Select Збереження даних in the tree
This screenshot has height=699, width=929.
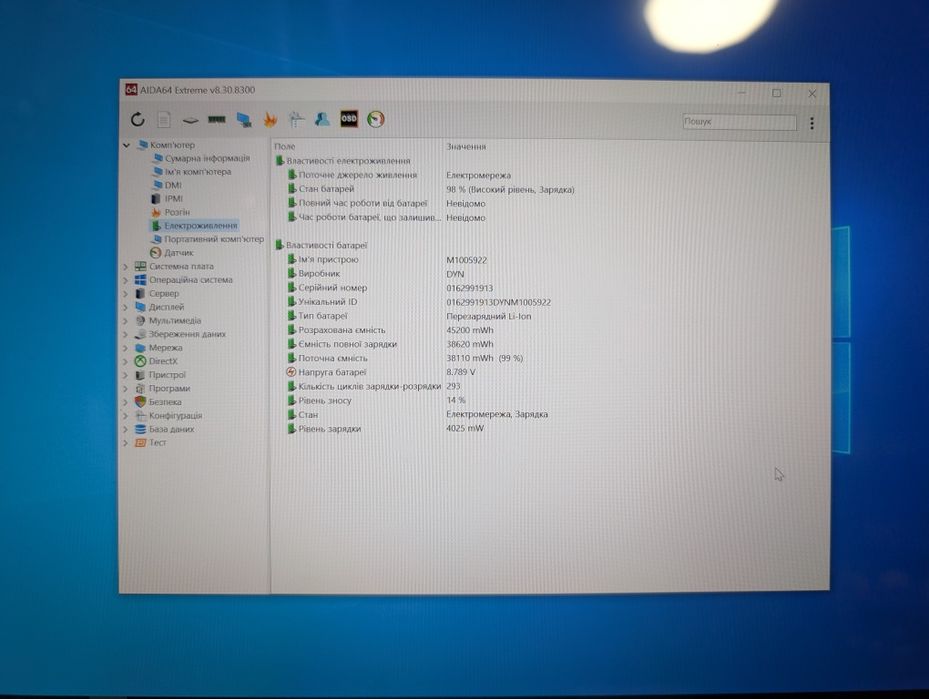[x=187, y=335]
